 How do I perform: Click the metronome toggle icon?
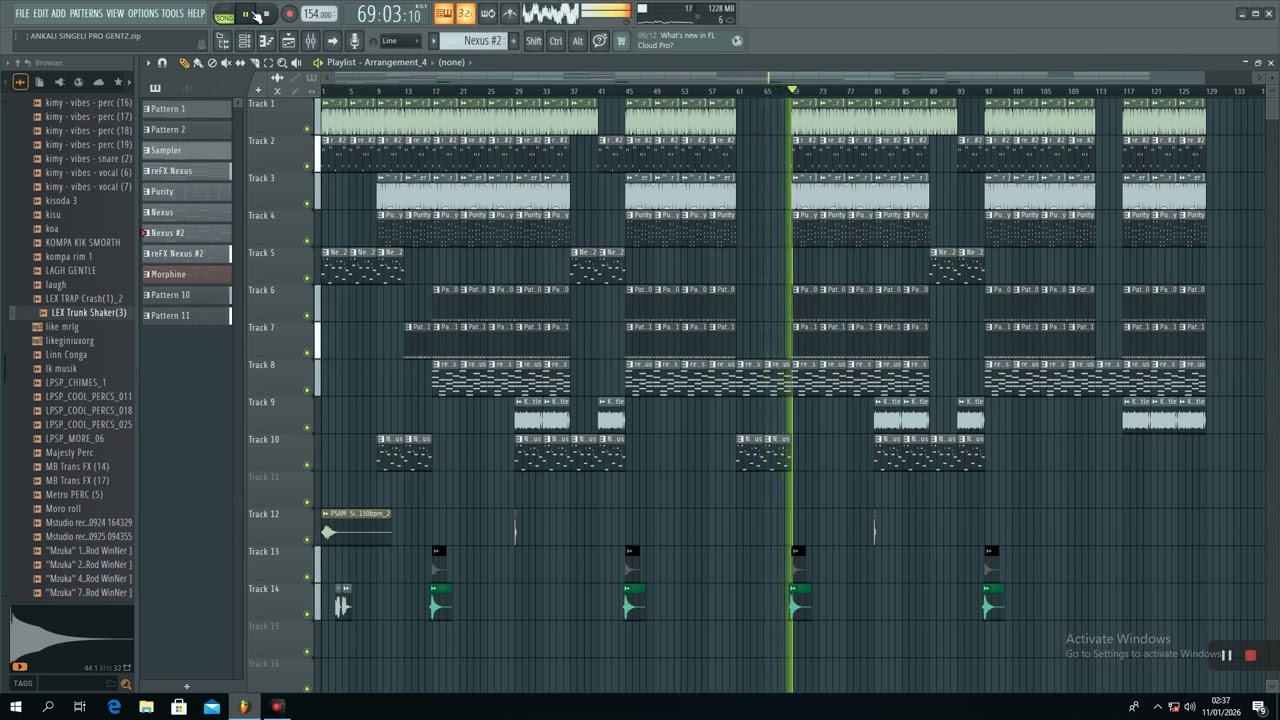tap(510, 14)
